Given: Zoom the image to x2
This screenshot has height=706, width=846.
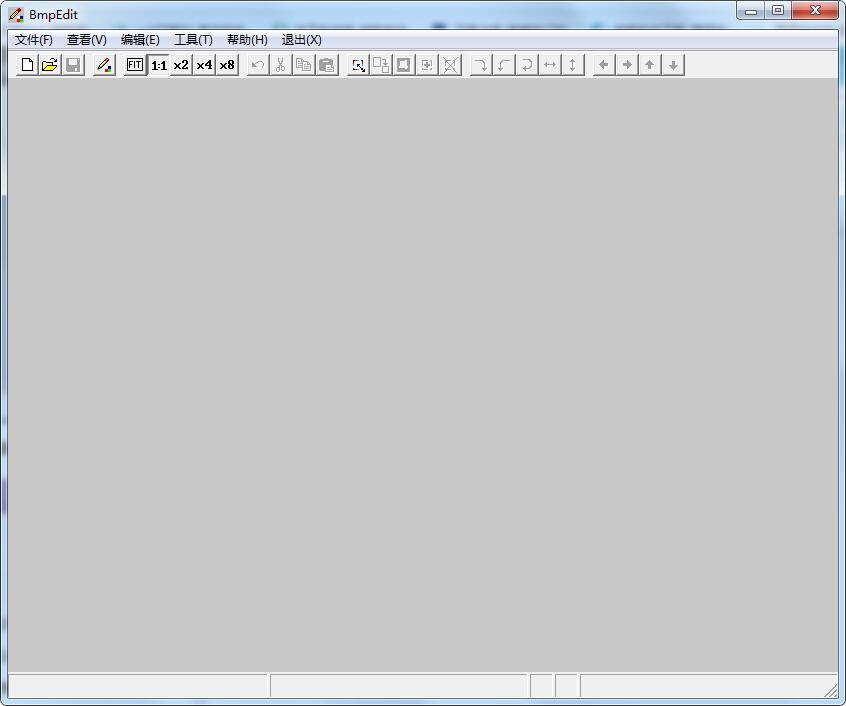Looking at the screenshot, I should click(181, 65).
